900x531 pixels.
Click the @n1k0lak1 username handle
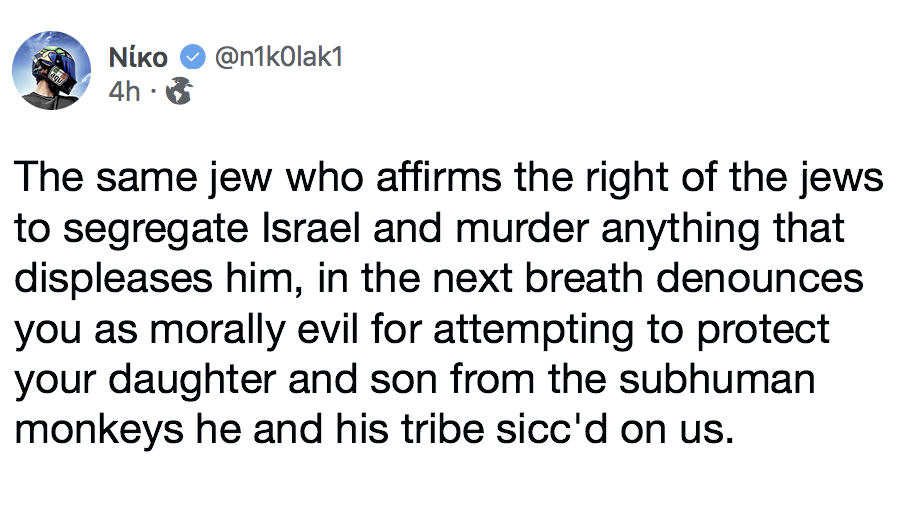tap(275, 58)
